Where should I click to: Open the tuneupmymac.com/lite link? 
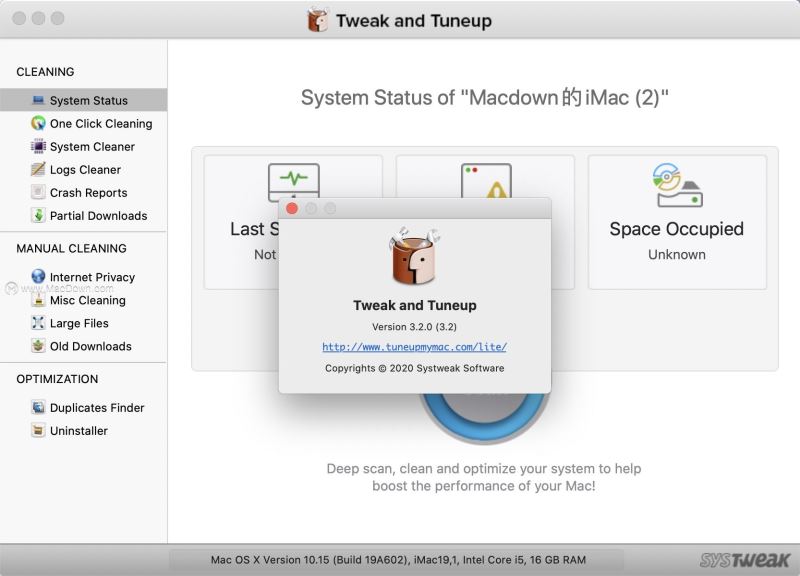(414, 347)
